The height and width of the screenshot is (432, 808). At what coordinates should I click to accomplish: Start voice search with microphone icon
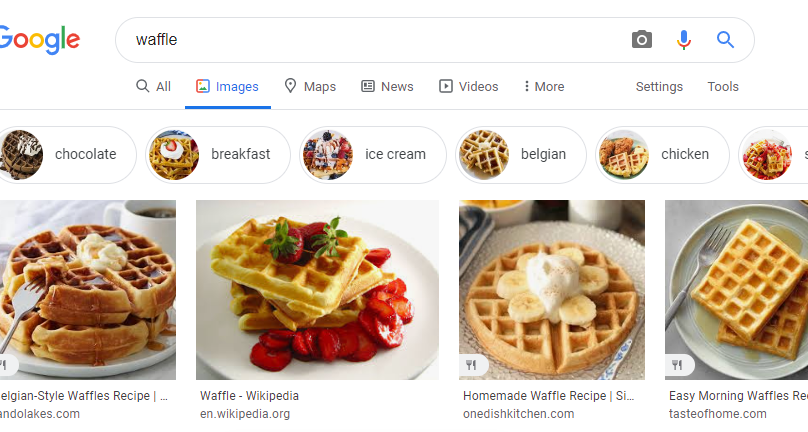pyautogui.click(x=684, y=40)
